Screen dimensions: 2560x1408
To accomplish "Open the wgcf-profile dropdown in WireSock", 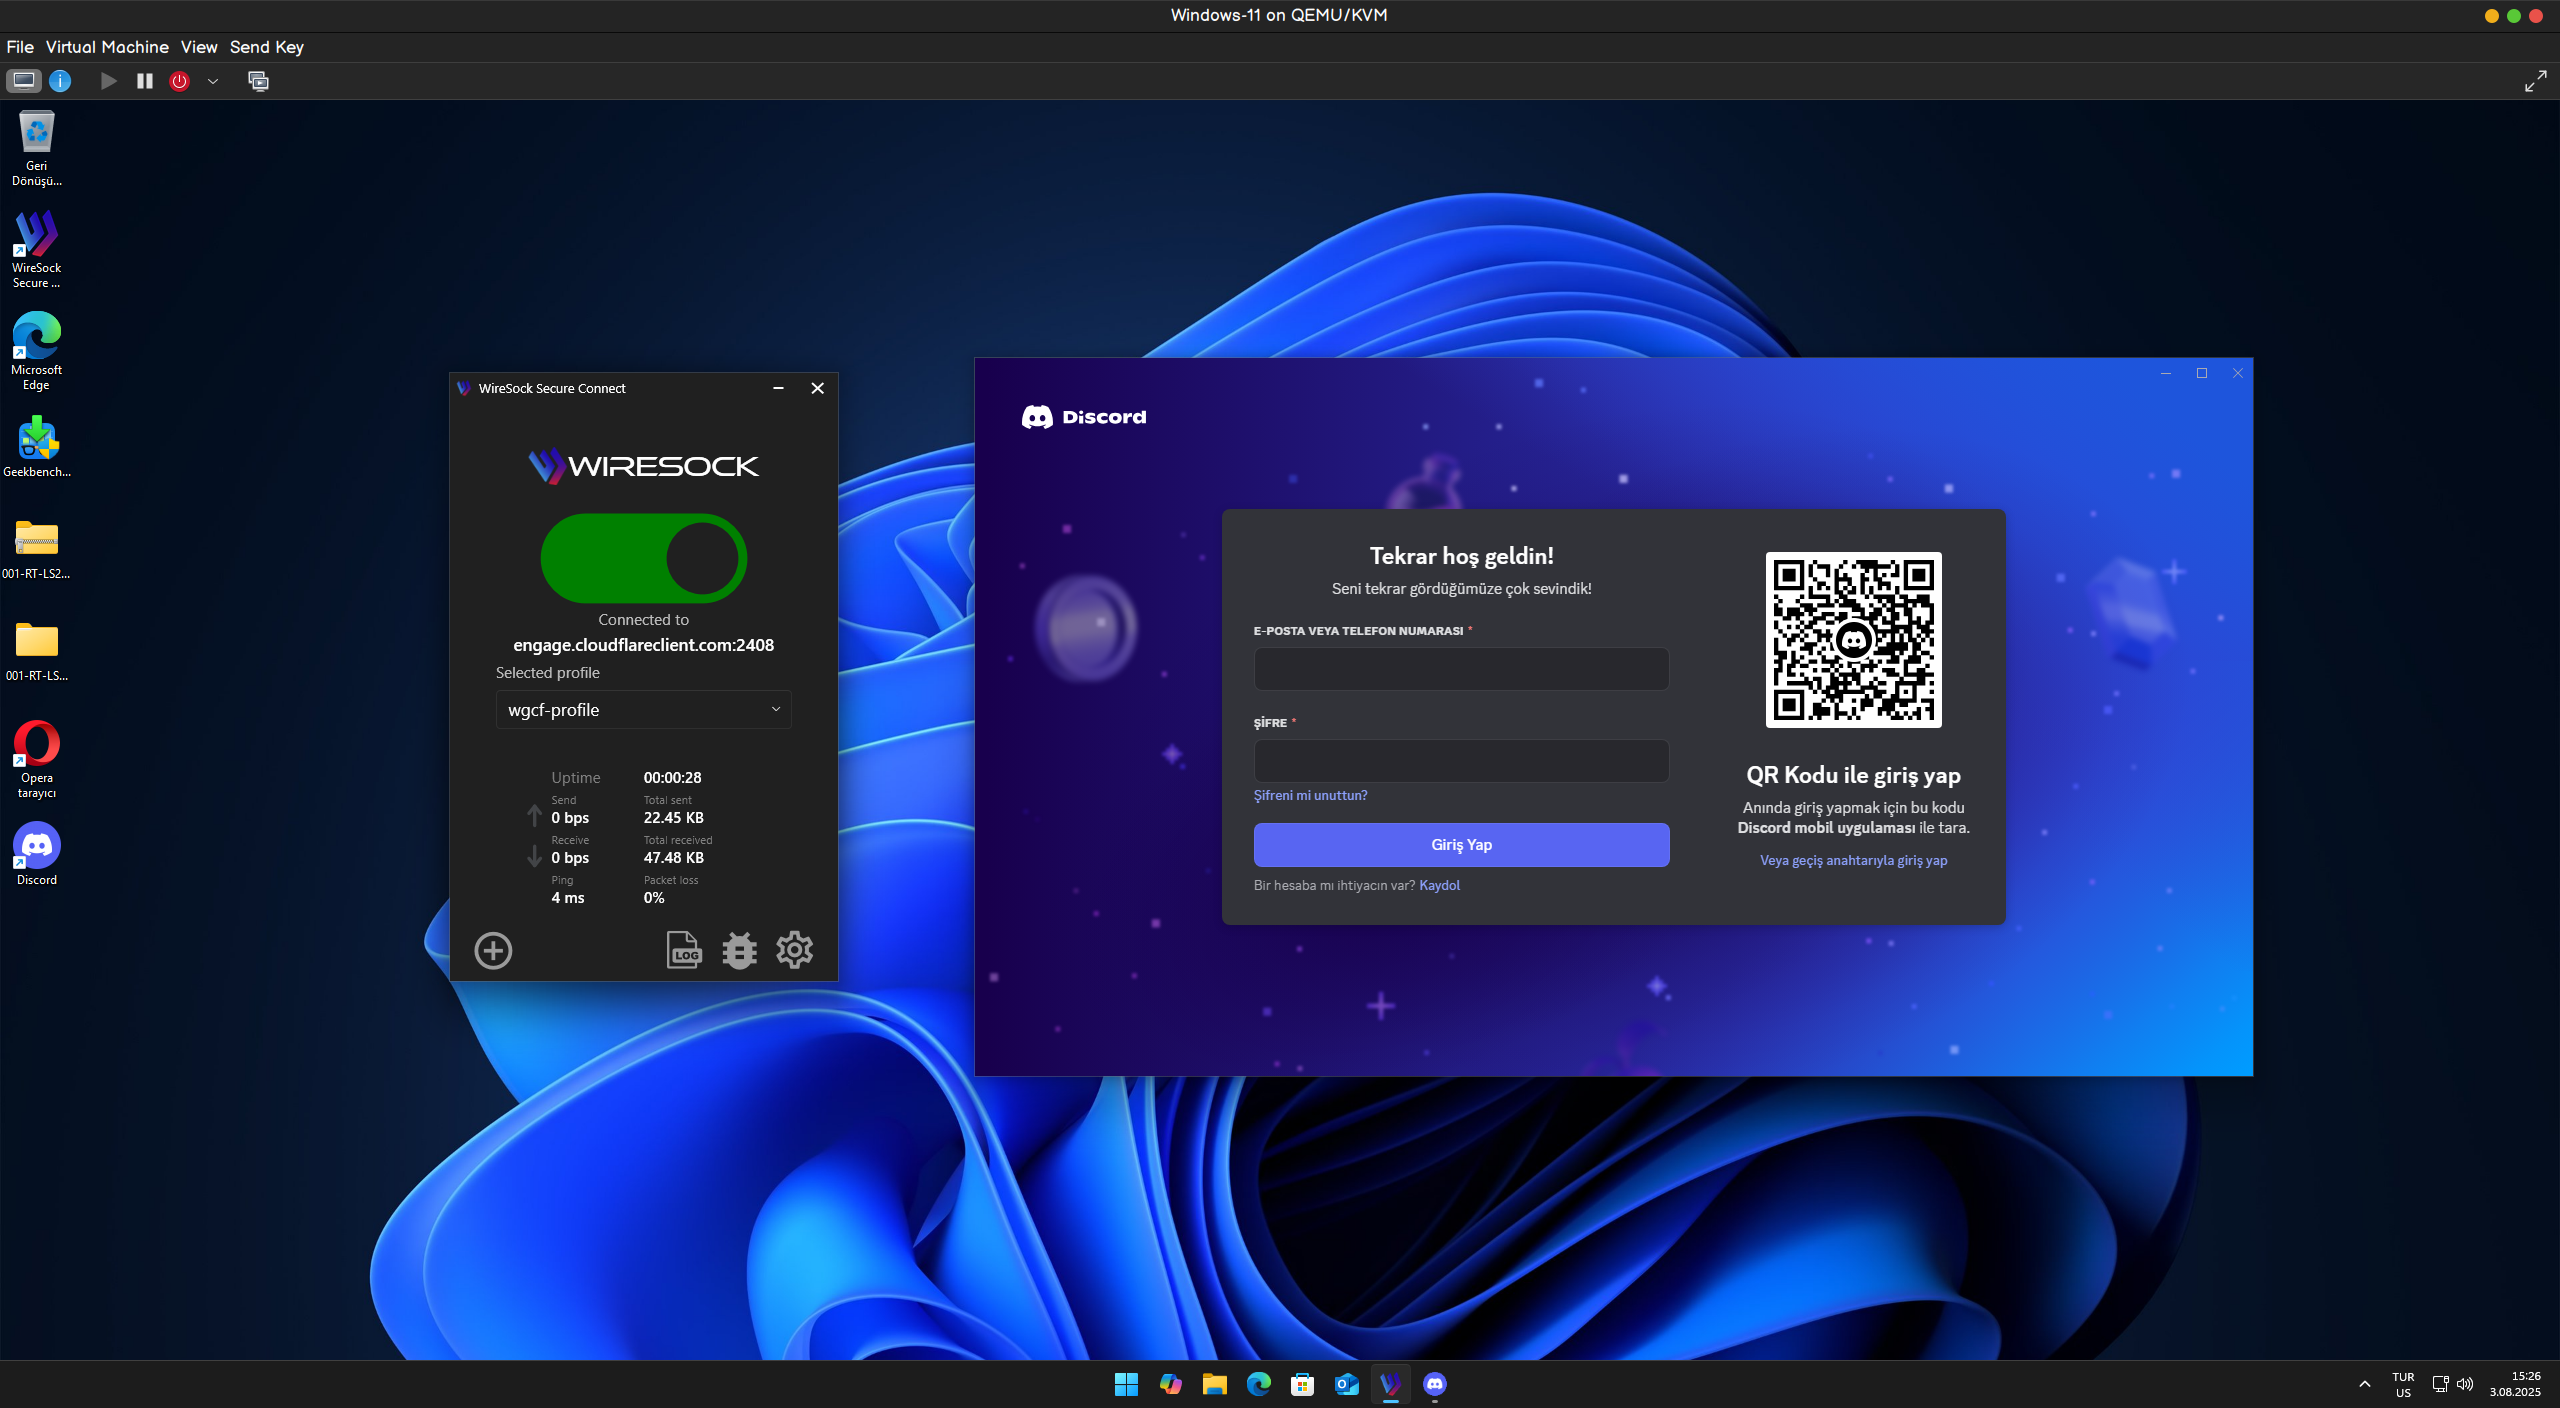I will coord(644,710).
